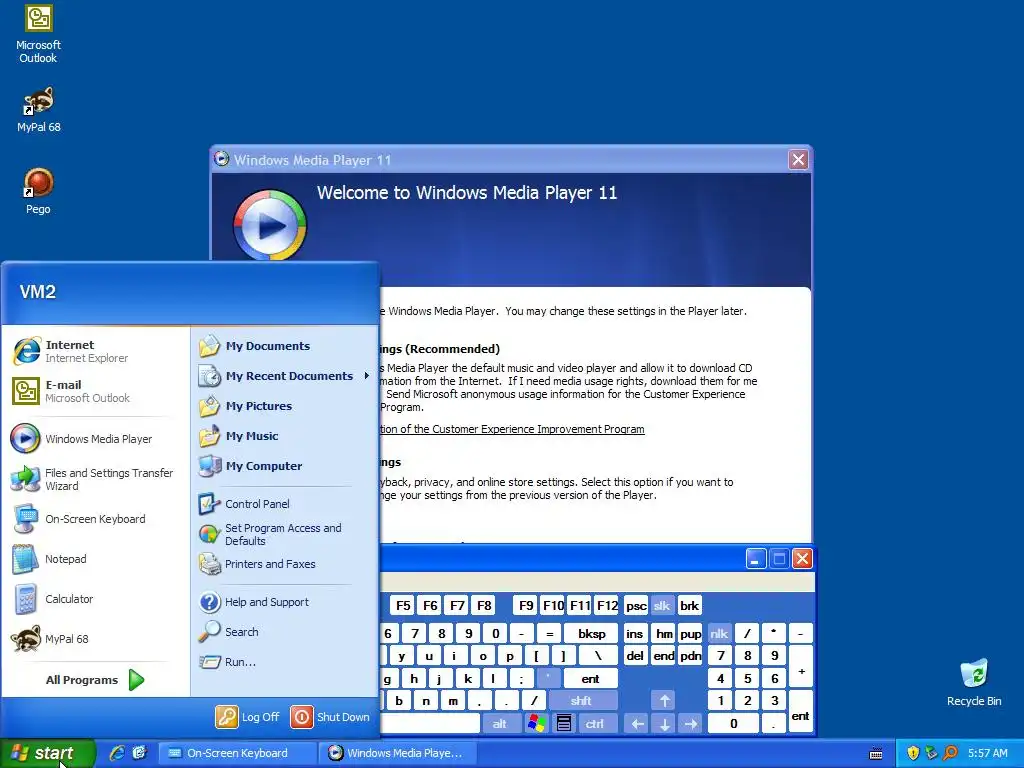The image size is (1024, 768).
Task: Open Printers and Faxes
Action: (284, 564)
